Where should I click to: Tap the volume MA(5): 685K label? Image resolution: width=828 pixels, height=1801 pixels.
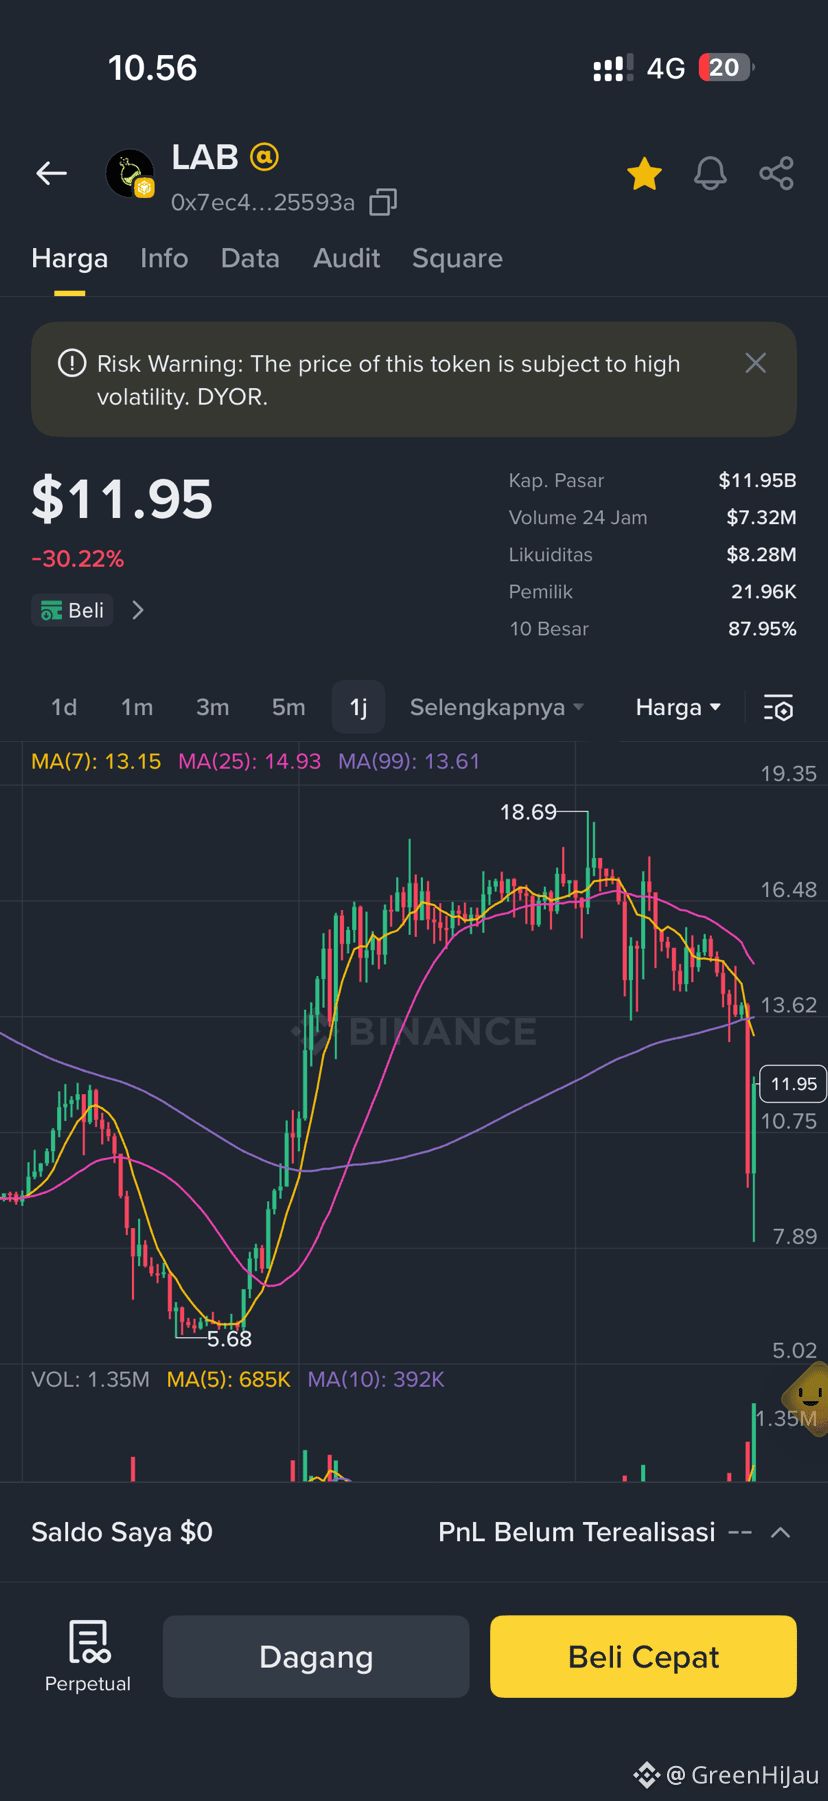coord(228,1379)
